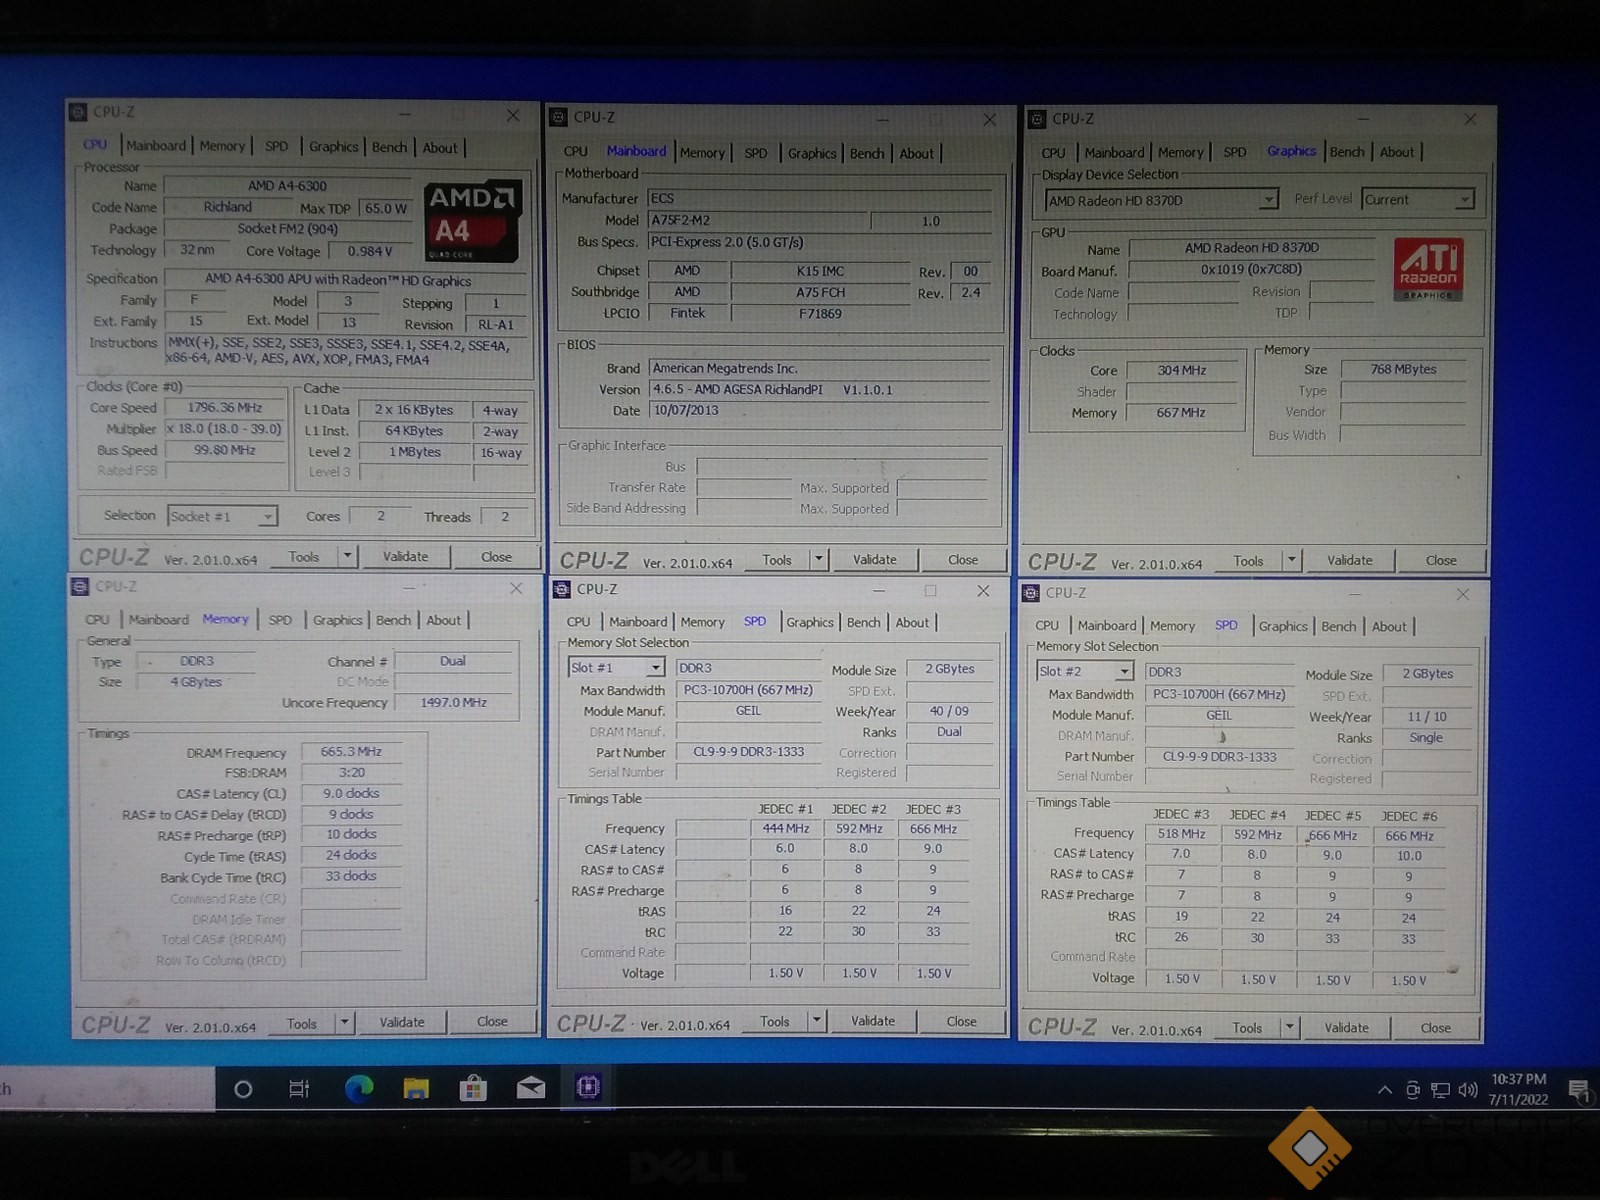Open File Explorer from taskbar
1600x1200 pixels.
click(x=416, y=1088)
